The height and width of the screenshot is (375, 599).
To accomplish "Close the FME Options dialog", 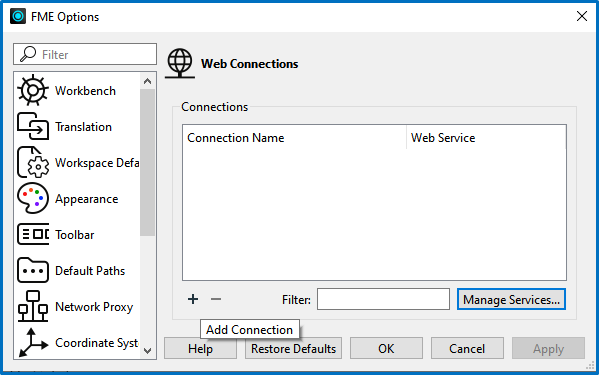I will pos(582,16).
